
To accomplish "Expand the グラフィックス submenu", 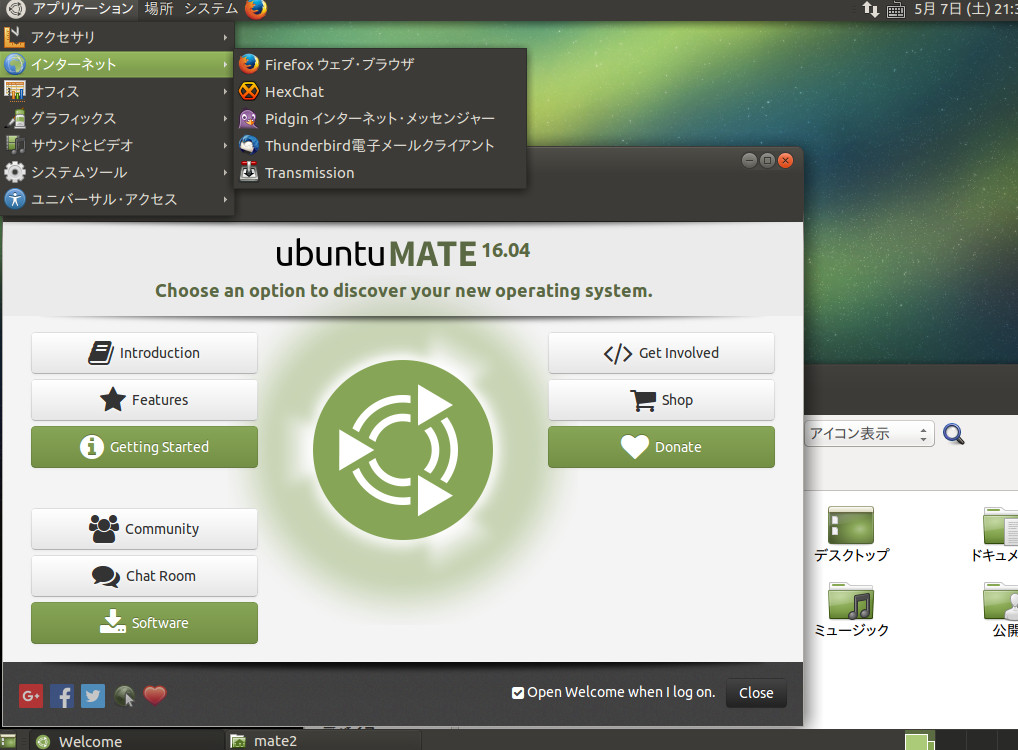I will 118,119.
